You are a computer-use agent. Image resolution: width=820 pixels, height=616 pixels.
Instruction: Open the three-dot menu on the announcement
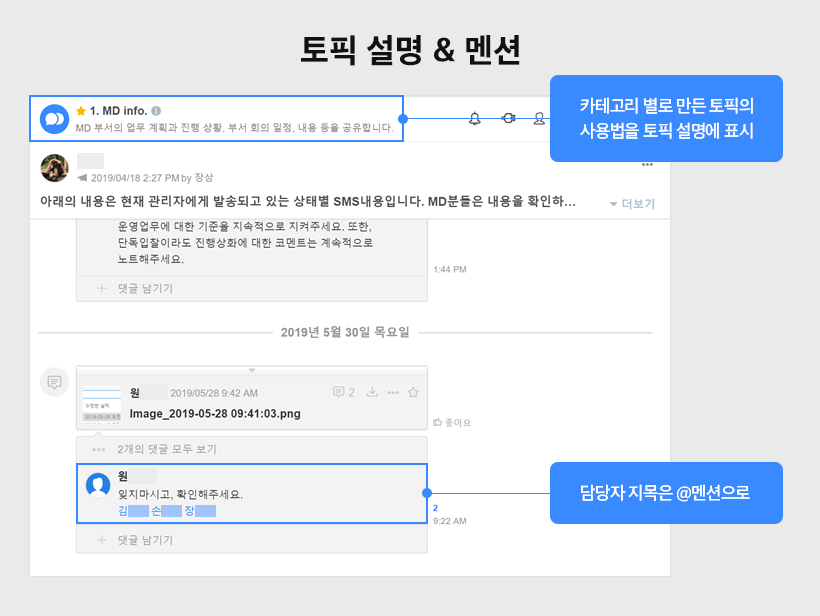coord(647,164)
